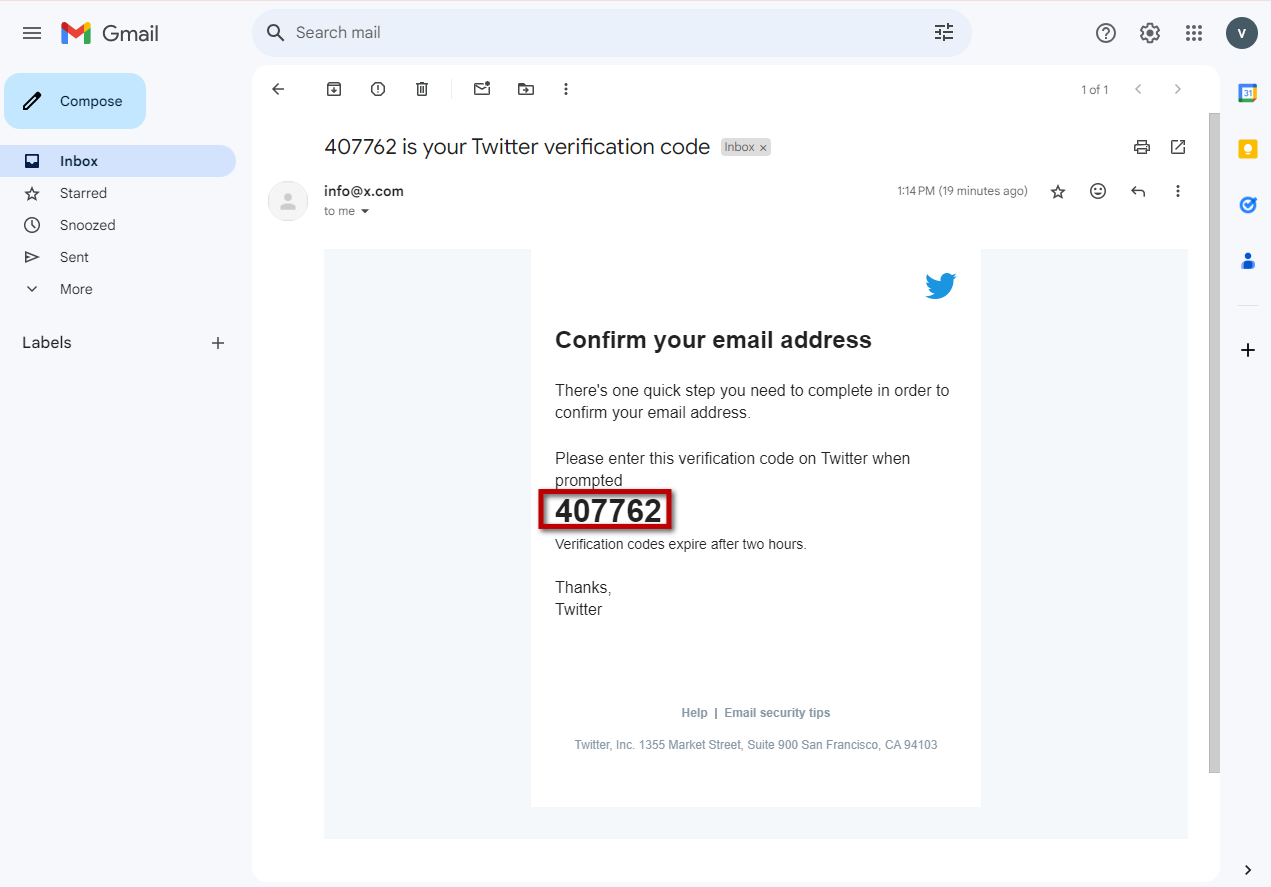Click the Twitter bird logo

point(940,286)
